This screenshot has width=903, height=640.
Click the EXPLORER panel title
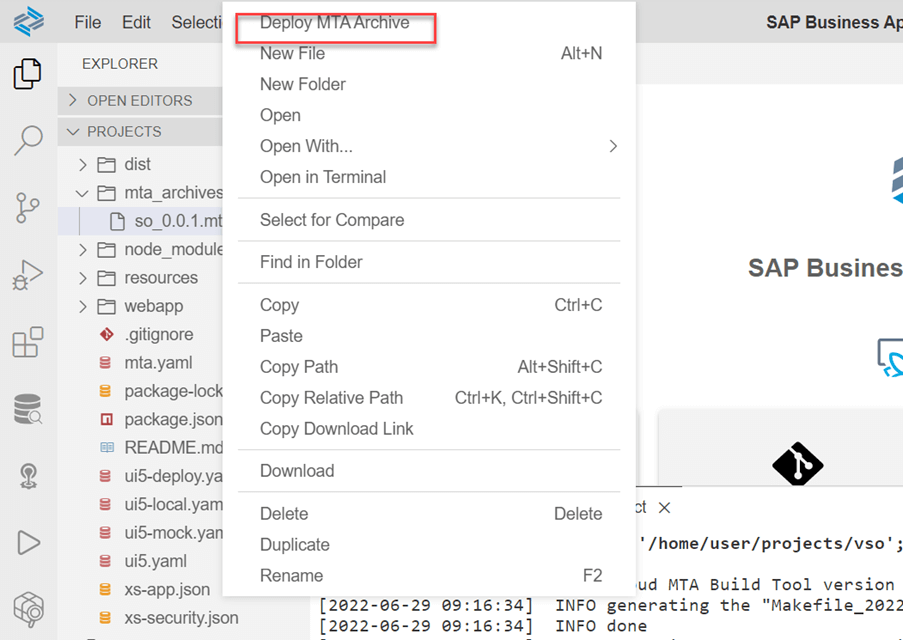click(120, 63)
